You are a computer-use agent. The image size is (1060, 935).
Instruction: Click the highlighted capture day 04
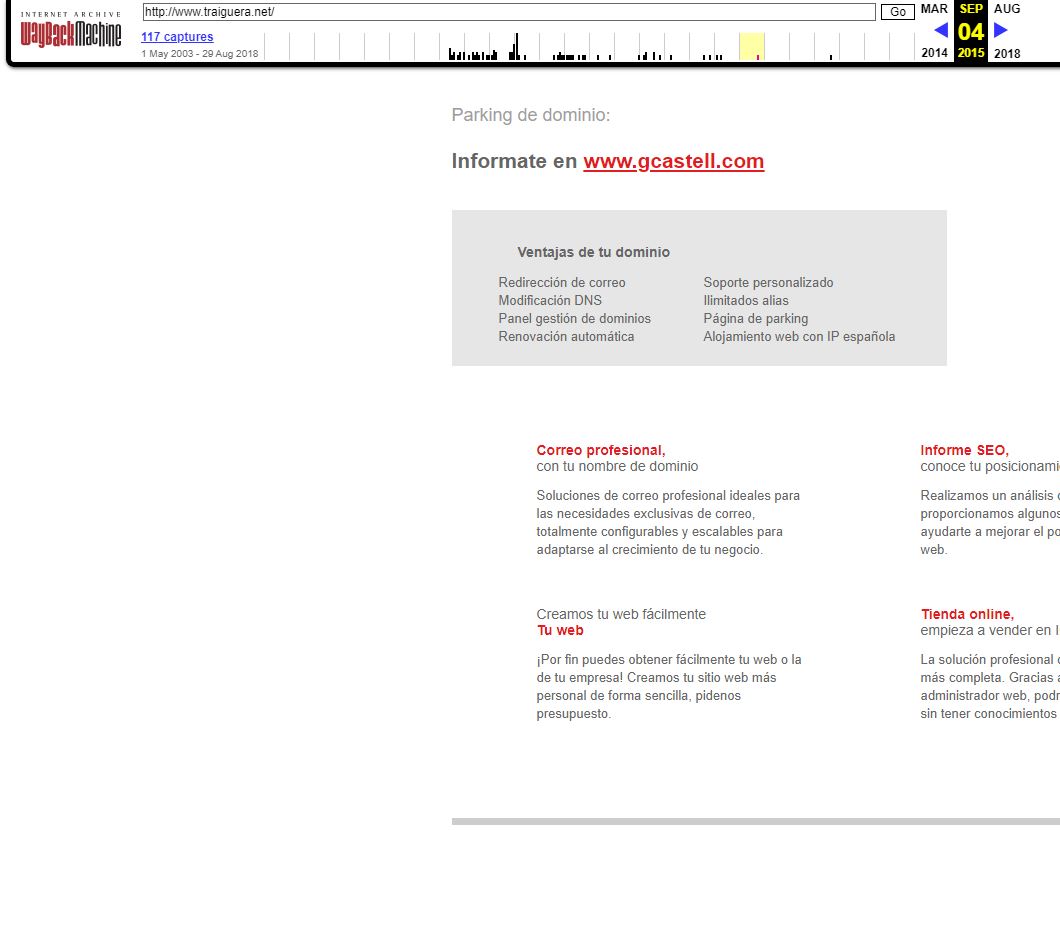click(970, 31)
